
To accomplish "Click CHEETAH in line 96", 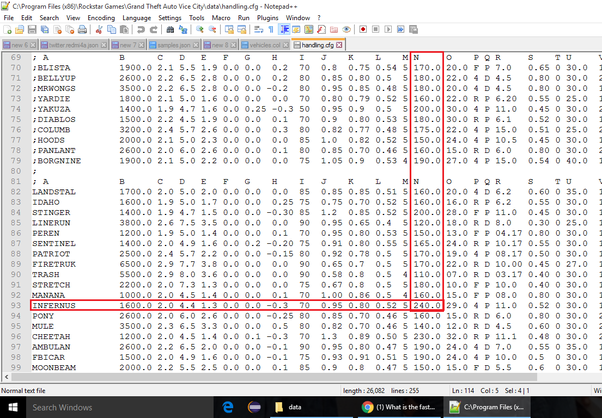I will point(51,337).
